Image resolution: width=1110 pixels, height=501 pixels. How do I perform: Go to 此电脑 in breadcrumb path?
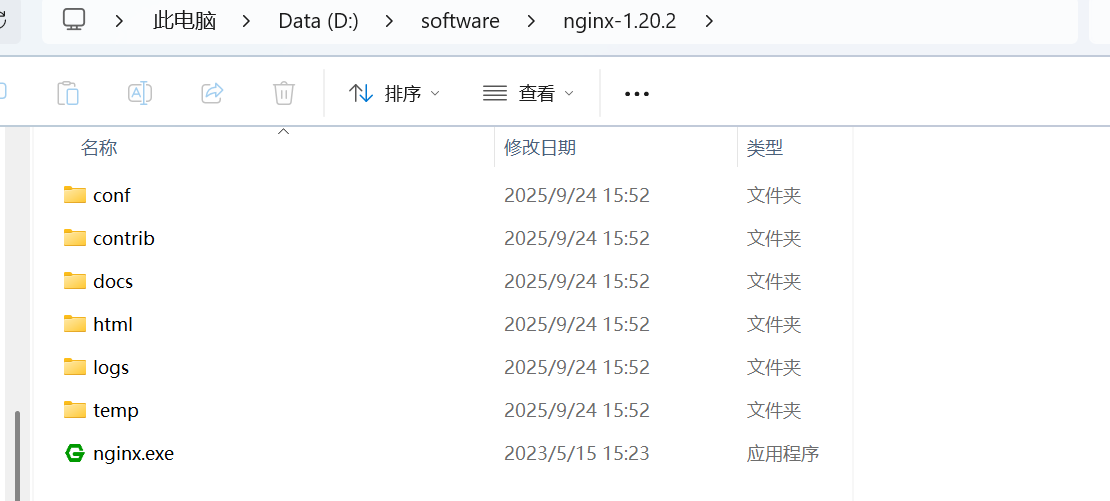coord(185,21)
